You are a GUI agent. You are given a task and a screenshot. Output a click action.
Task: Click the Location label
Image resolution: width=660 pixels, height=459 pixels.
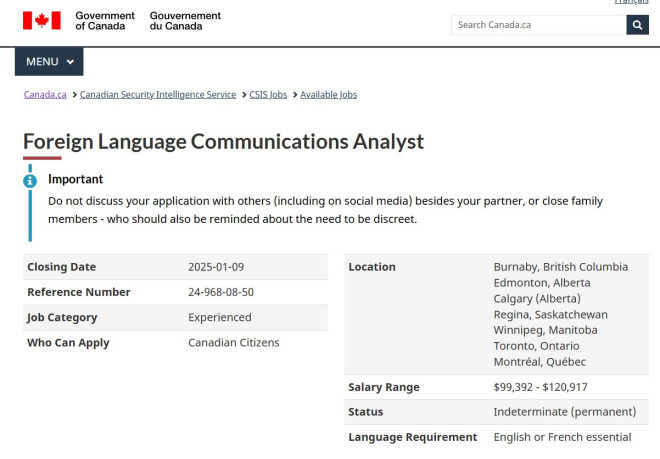372,267
